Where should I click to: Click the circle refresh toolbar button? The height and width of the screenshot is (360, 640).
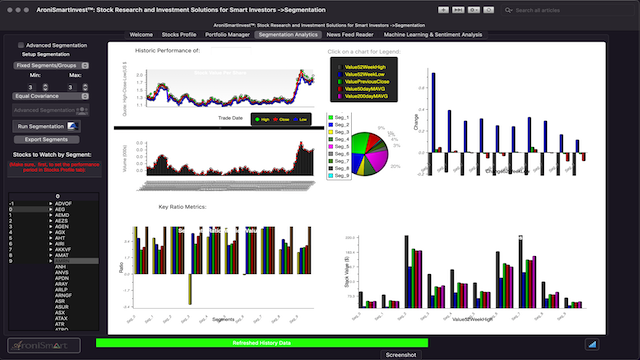click(x=489, y=10)
